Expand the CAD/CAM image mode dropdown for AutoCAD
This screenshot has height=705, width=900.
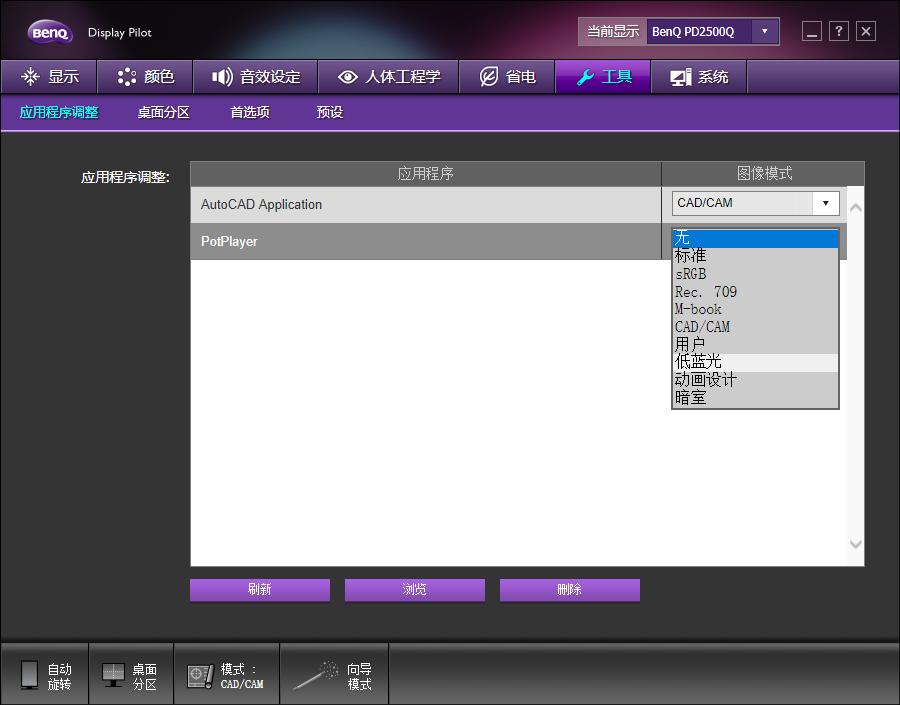coord(825,203)
